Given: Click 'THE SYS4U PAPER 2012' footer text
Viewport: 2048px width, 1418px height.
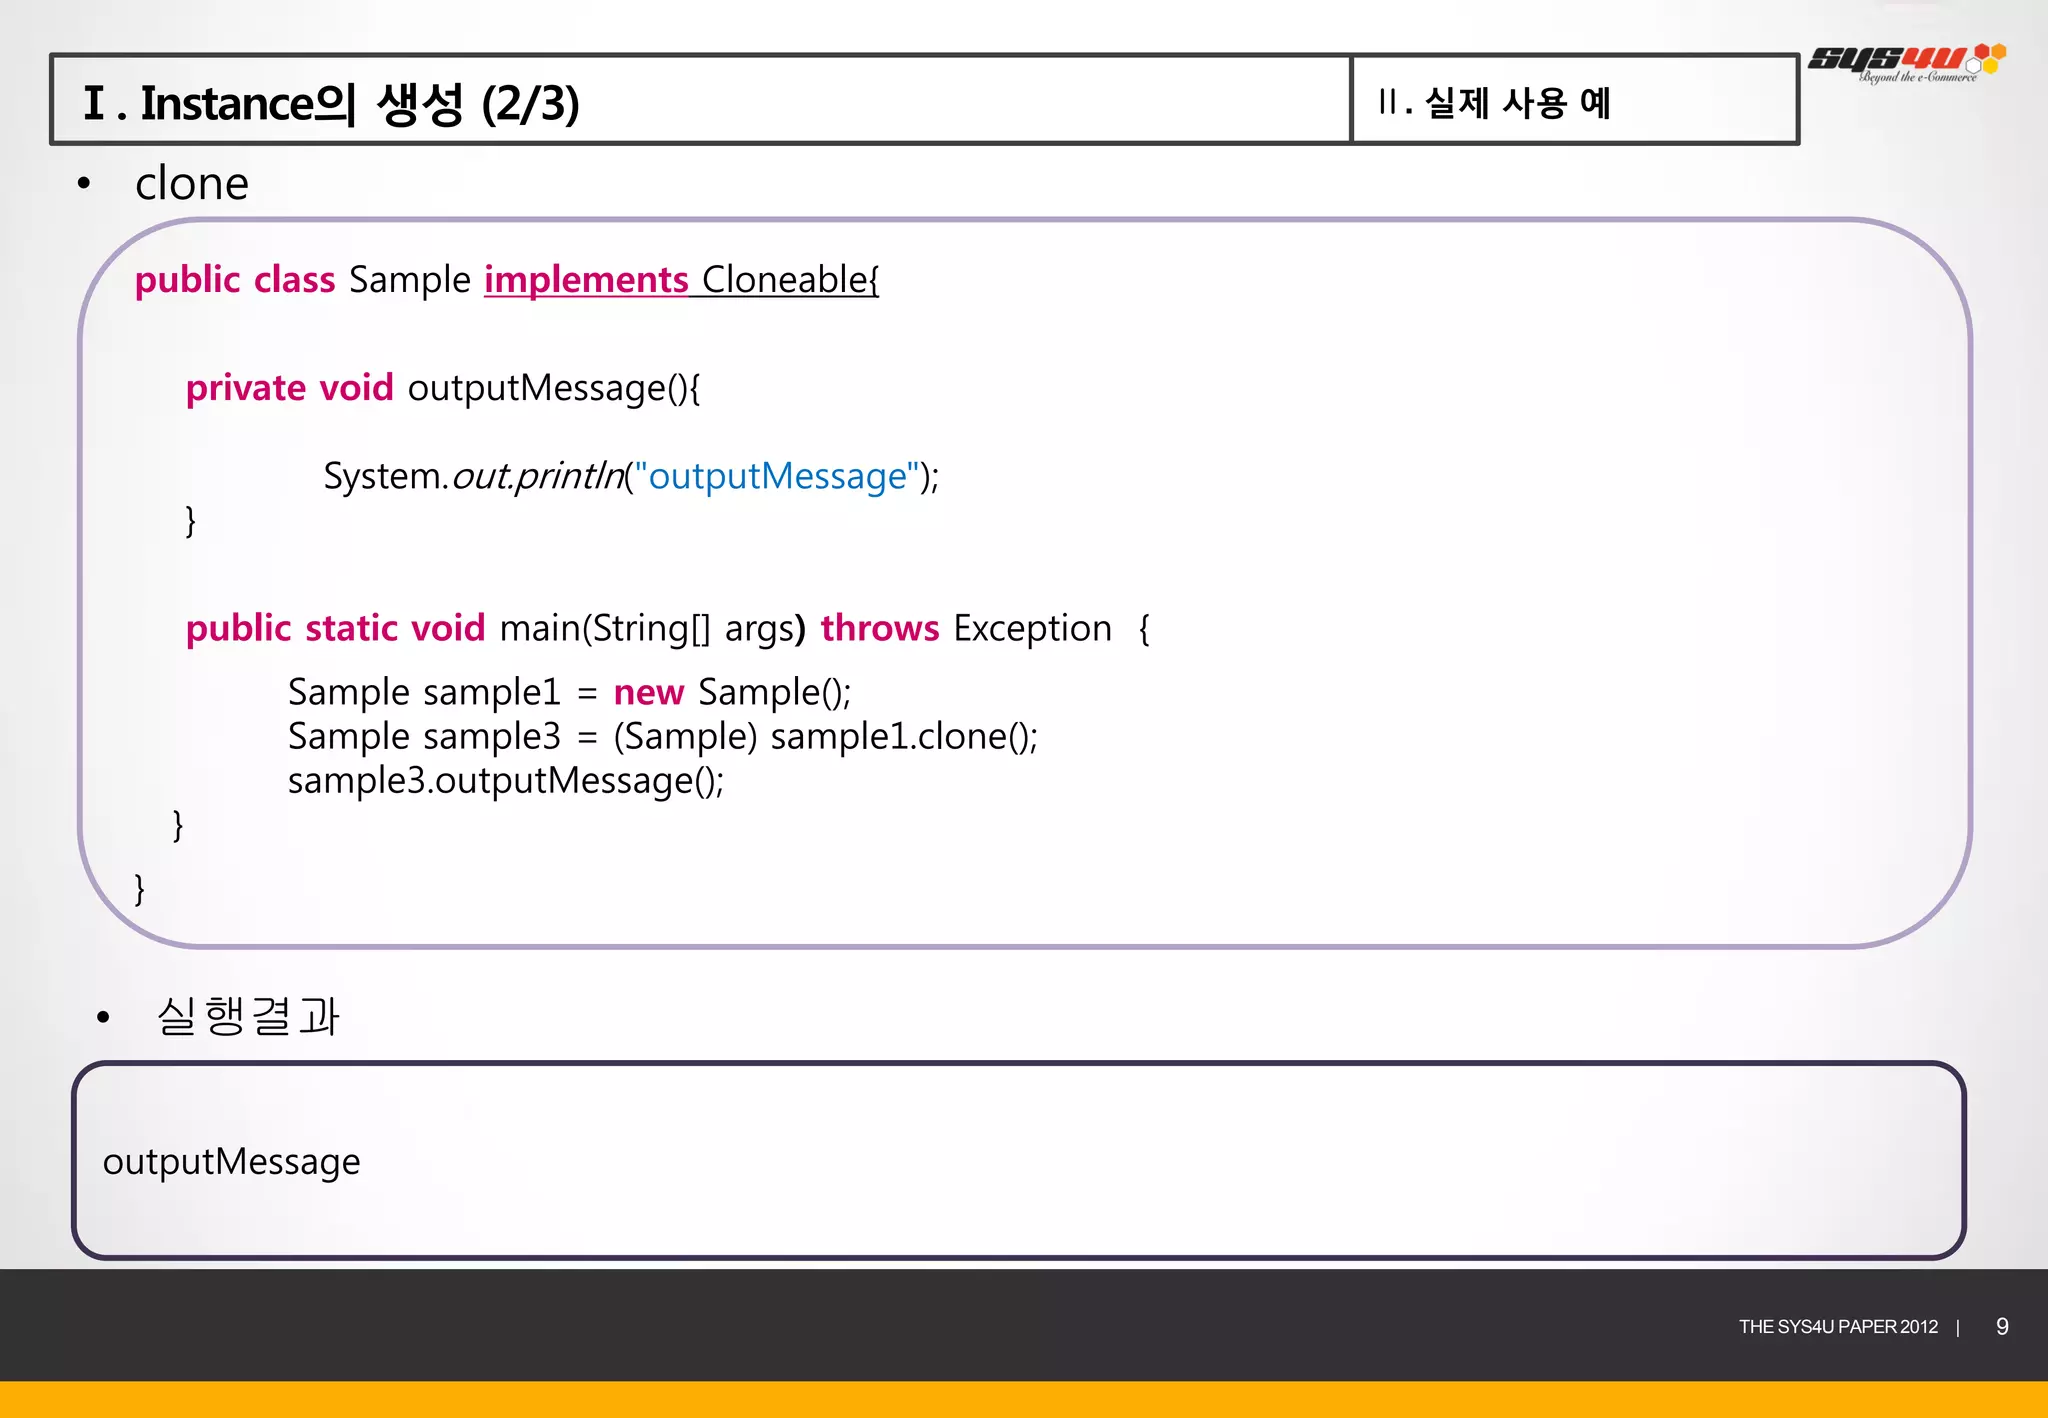Looking at the screenshot, I should click(1838, 1327).
